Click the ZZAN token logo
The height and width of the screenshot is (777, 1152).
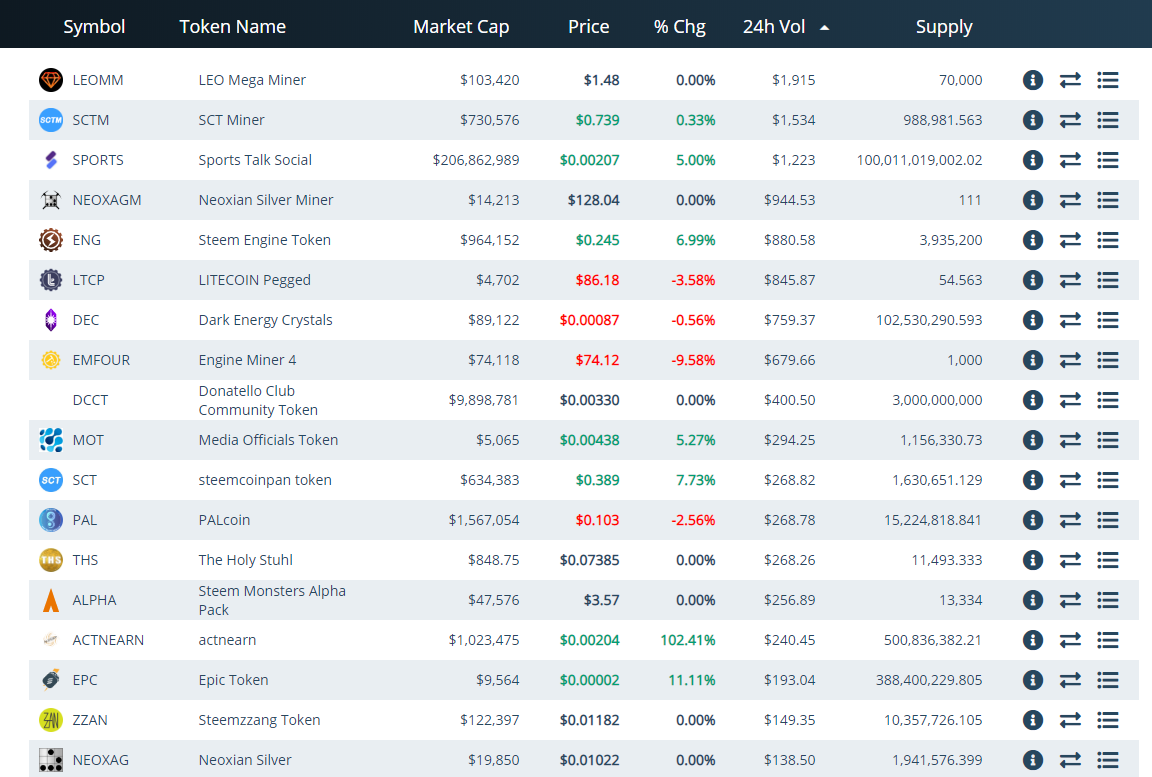(51, 720)
